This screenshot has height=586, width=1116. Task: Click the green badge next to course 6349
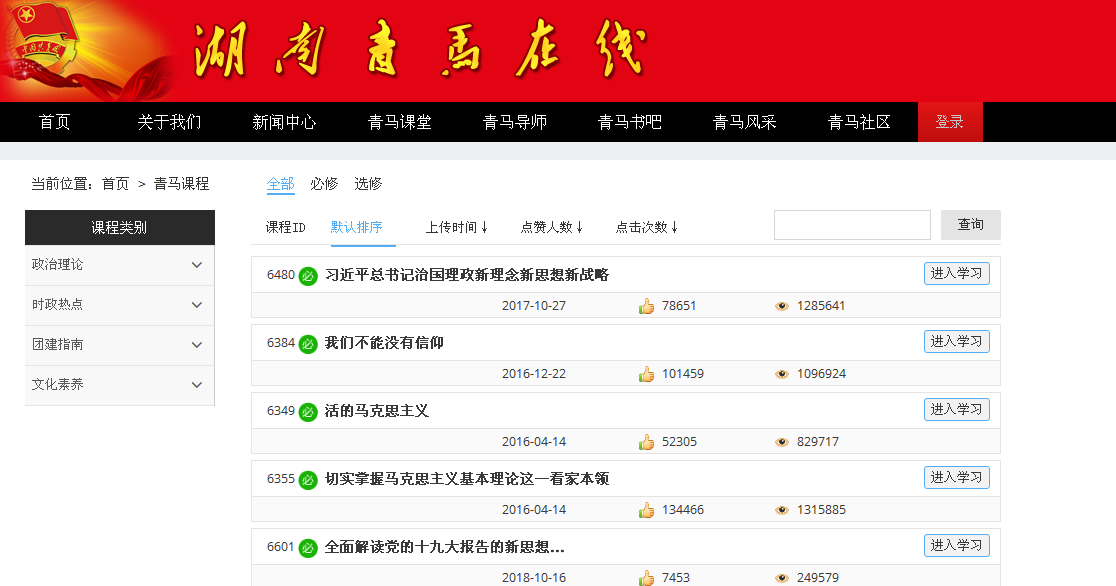point(308,412)
